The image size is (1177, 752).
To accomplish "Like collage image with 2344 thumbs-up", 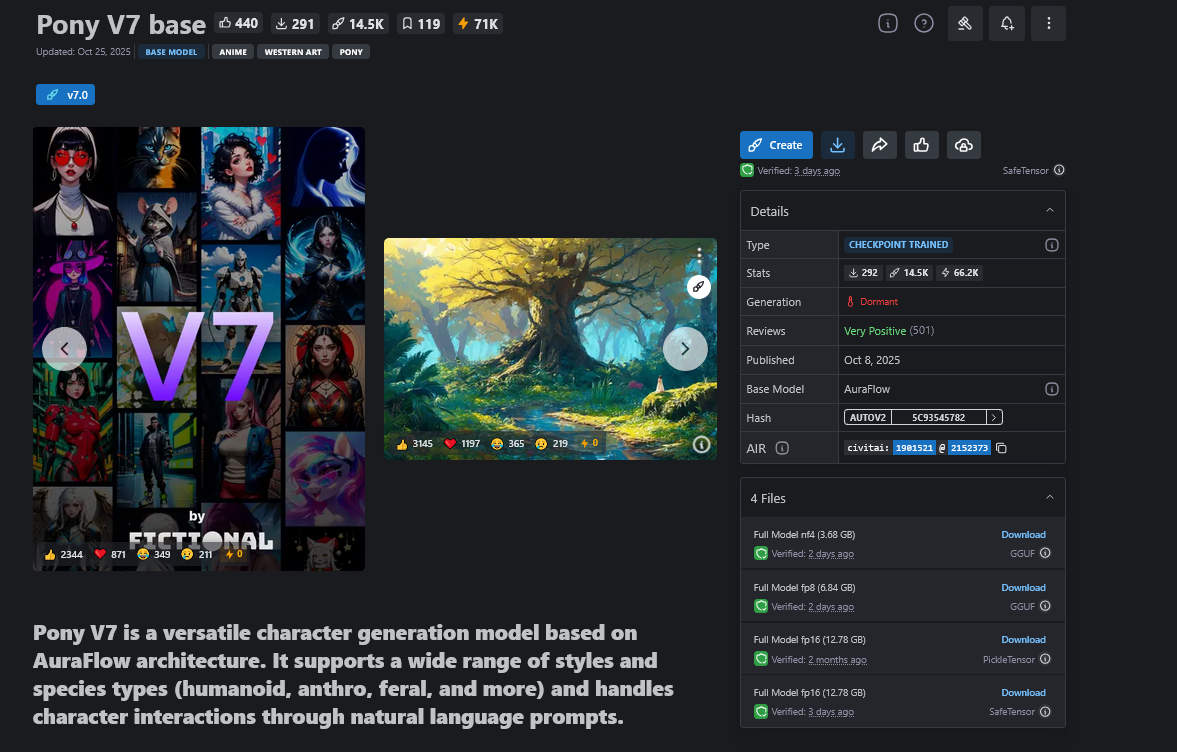I will click(x=63, y=555).
